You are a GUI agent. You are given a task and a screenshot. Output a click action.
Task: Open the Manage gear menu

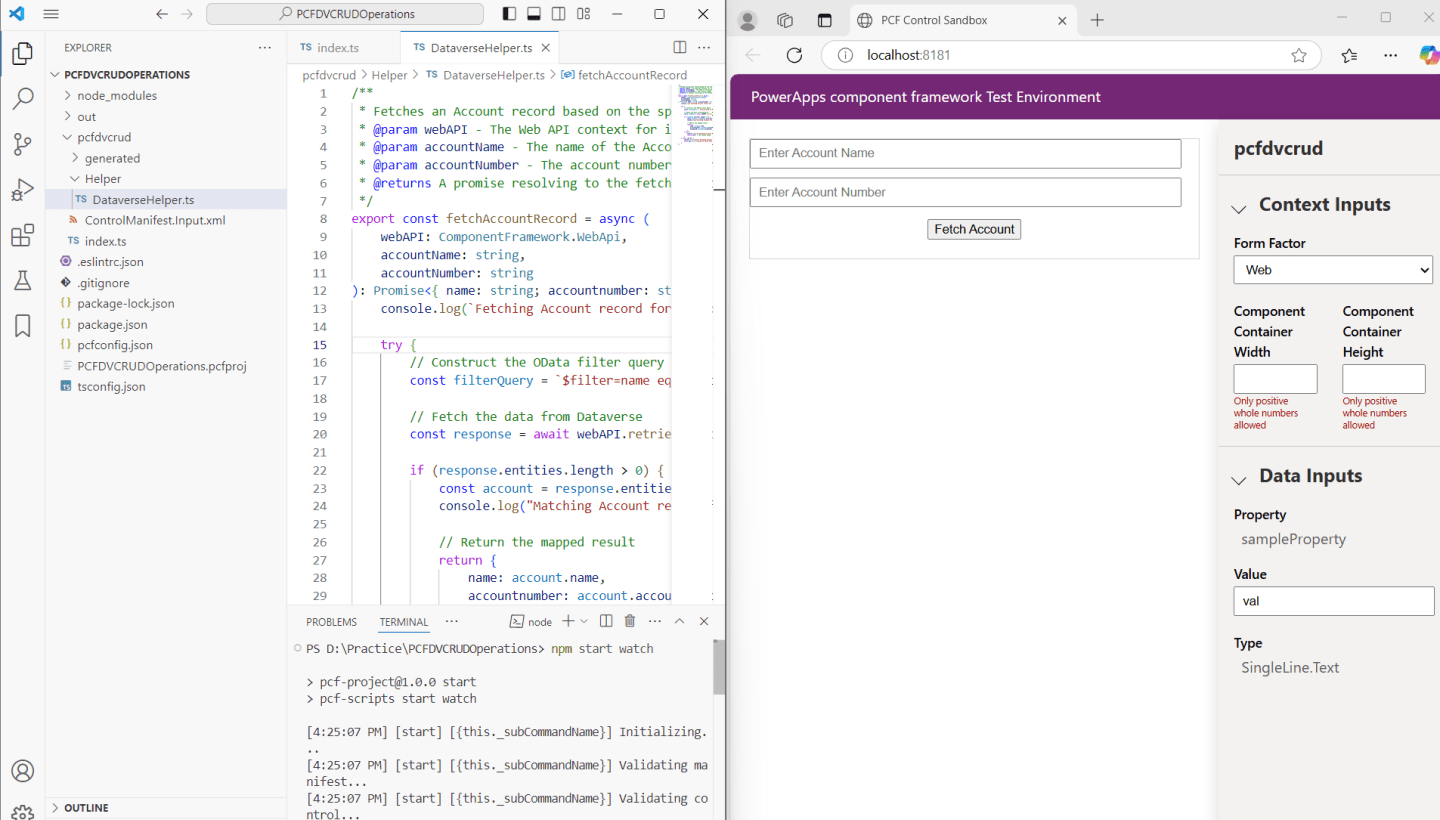[22, 812]
